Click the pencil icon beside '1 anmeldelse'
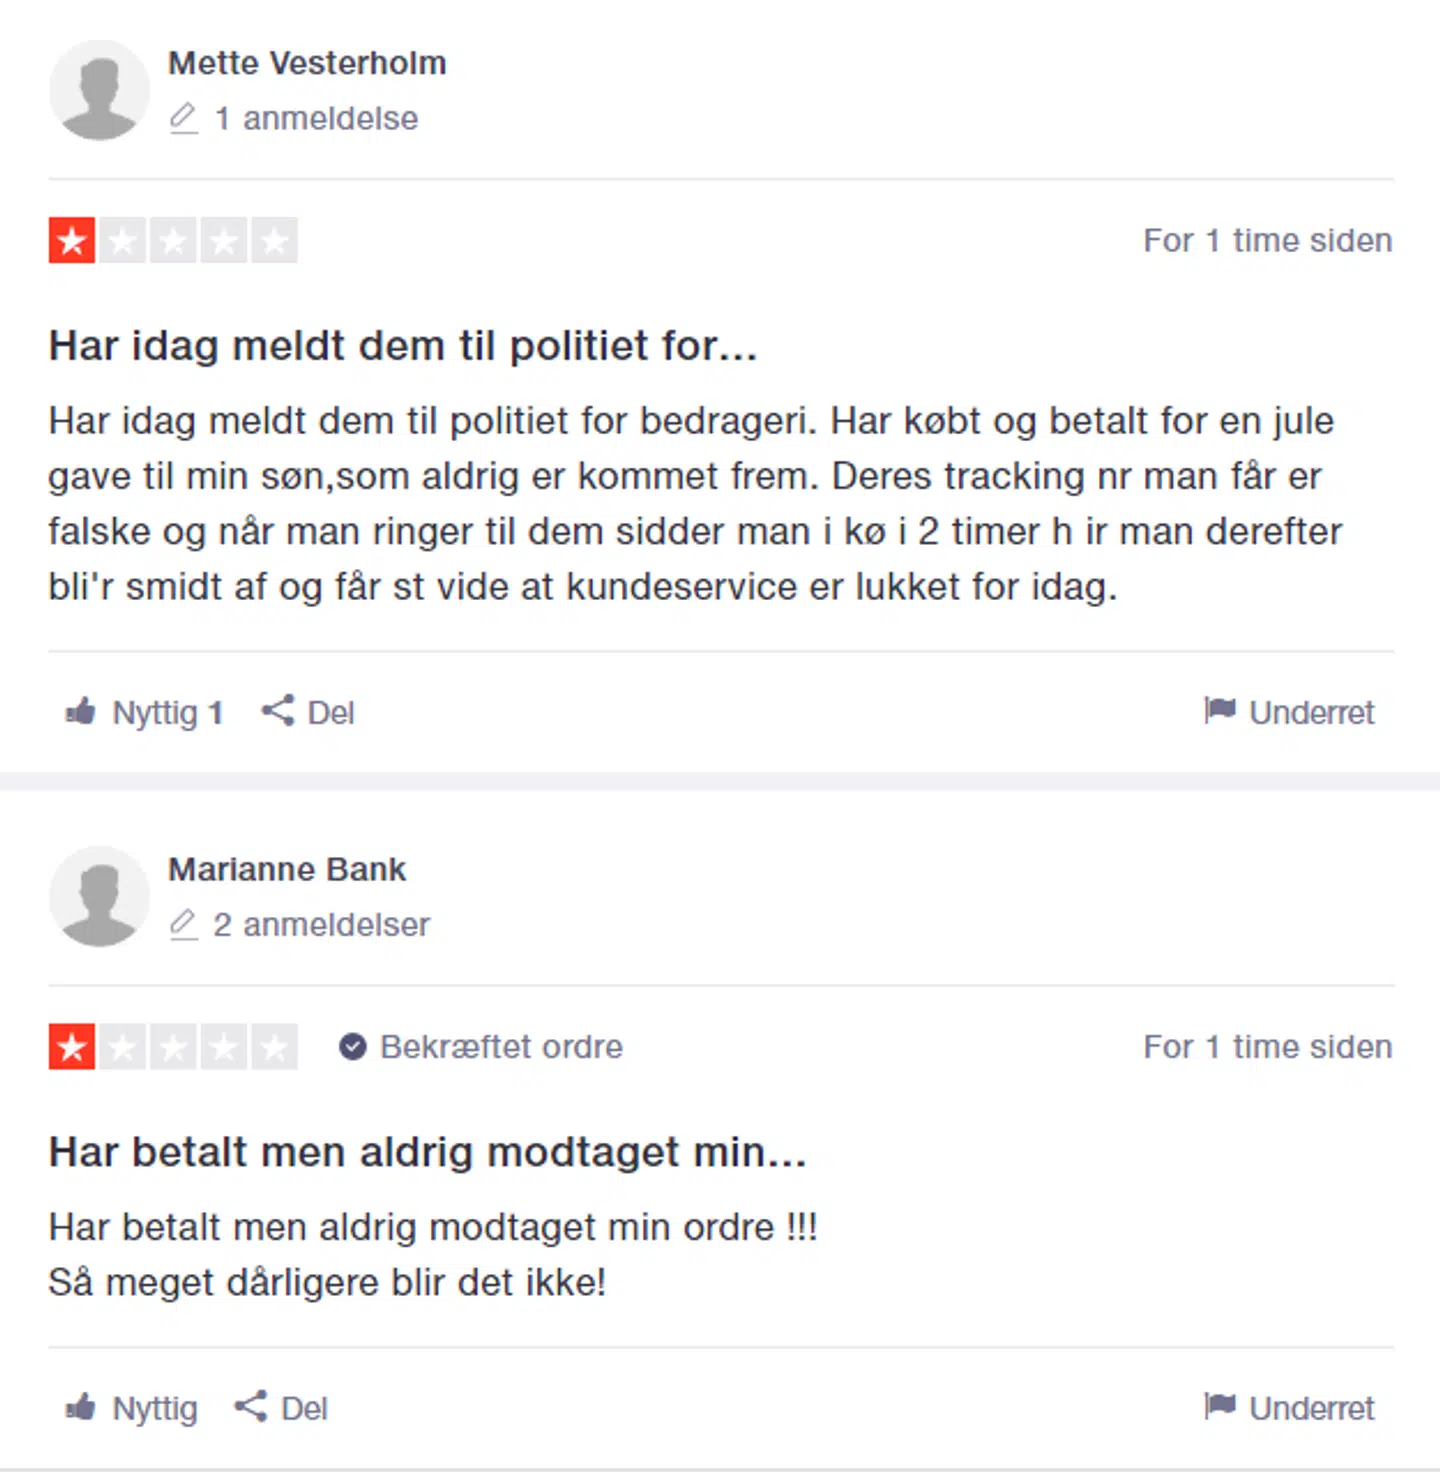1440x1472 pixels. tap(183, 118)
